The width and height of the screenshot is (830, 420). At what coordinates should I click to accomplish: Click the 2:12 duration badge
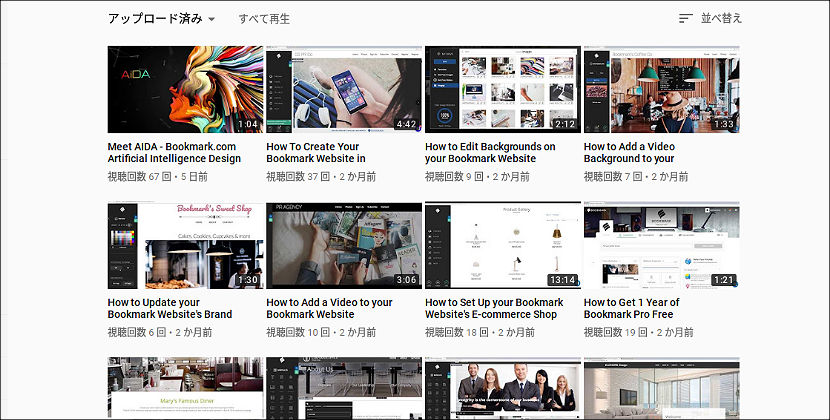(565, 124)
